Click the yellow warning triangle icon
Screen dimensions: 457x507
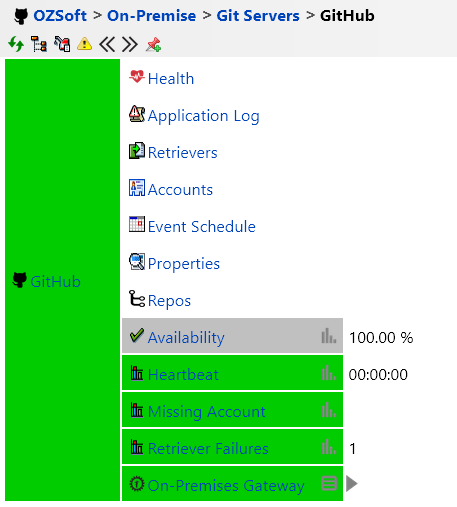pos(84,44)
